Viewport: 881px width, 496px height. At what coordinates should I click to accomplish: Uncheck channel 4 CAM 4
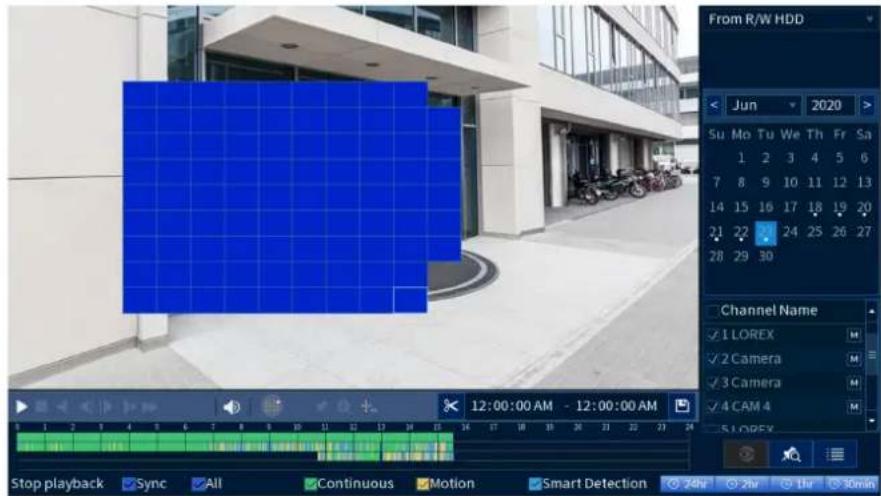point(713,407)
